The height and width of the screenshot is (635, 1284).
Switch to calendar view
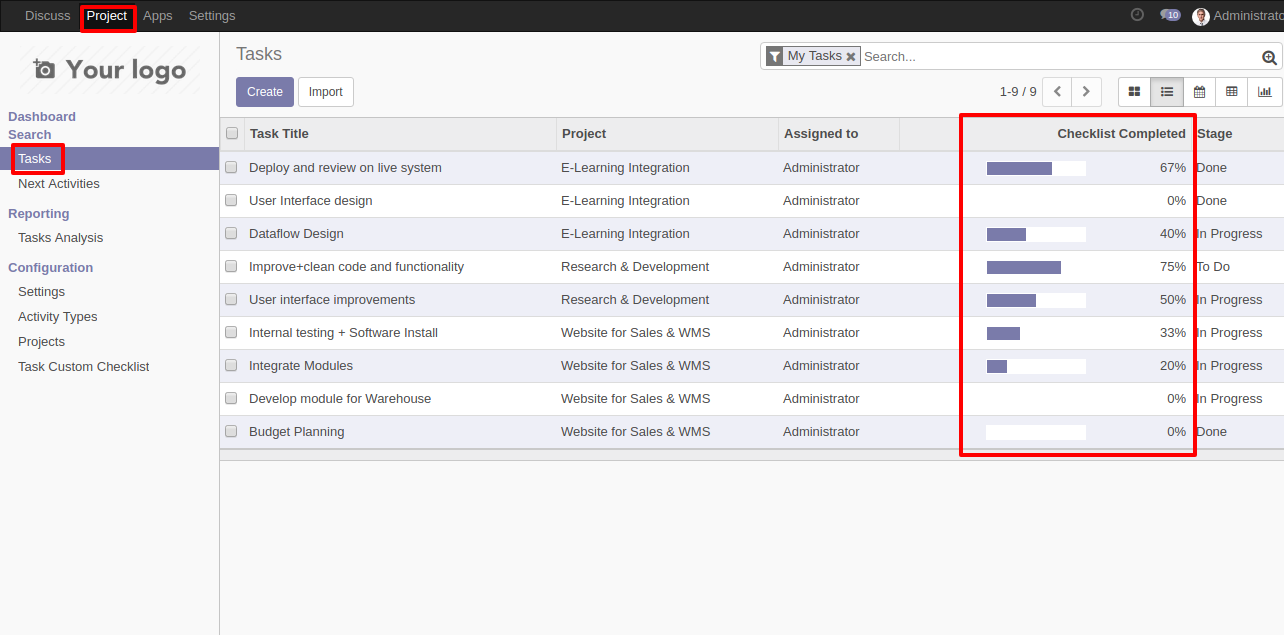pyautogui.click(x=1199, y=92)
